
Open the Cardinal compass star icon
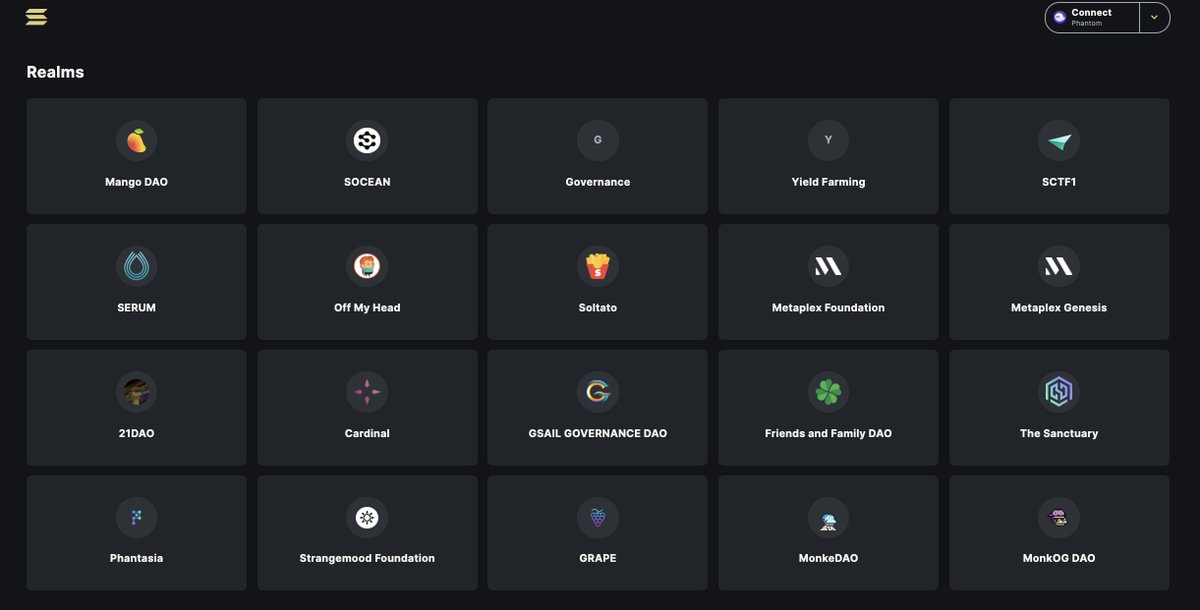click(367, 393)
